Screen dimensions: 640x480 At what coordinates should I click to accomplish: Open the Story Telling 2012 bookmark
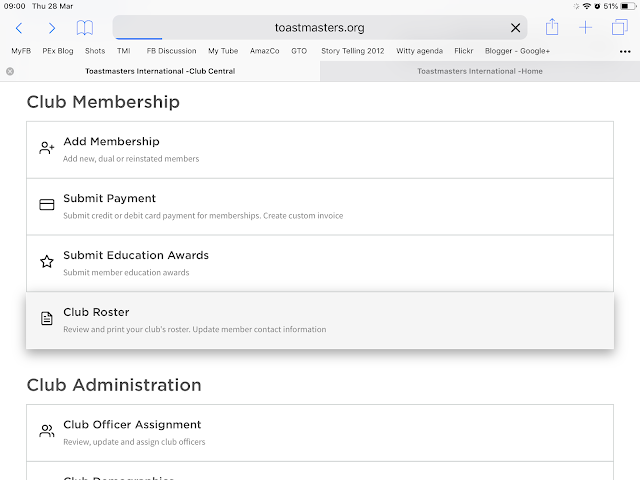(352, 50)
